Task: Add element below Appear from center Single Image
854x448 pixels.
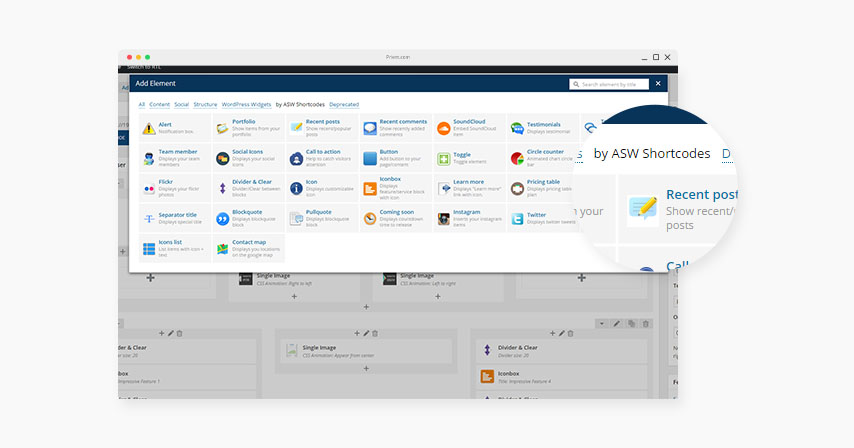Action: (366, 369)
